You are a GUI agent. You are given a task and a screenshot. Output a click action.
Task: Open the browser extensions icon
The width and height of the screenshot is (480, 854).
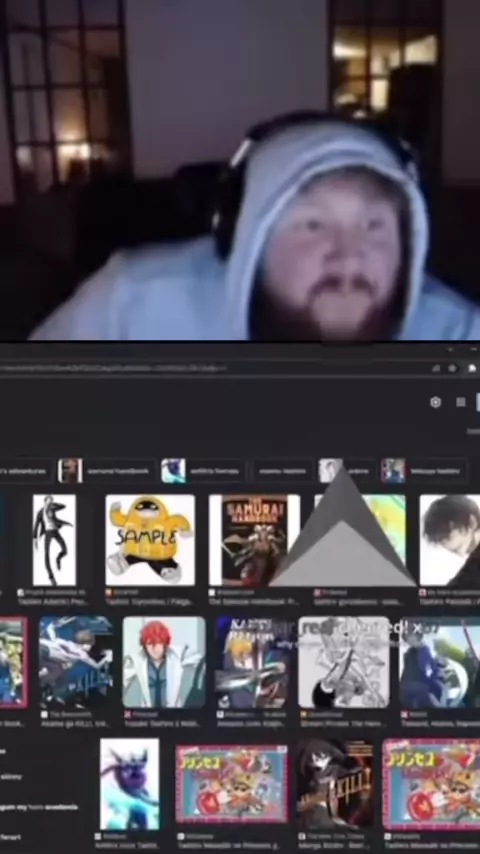[472, 368]
